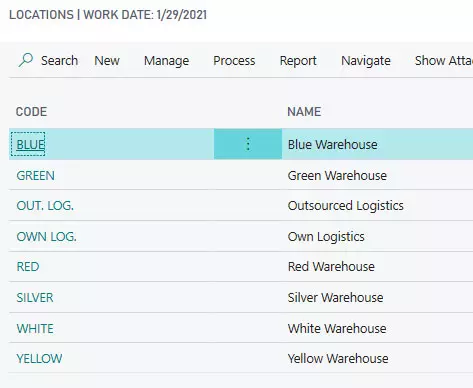Open the WHITE location card
The height and width of the screenshot is (388, 473).
(35, 329)
